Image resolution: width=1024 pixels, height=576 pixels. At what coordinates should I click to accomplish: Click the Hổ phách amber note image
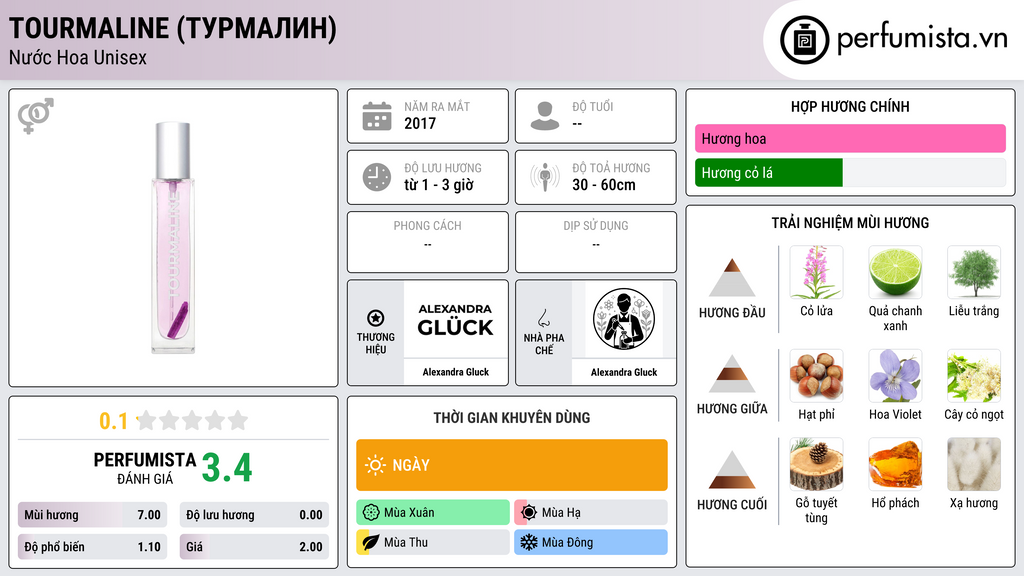click(x=895, y=464)
